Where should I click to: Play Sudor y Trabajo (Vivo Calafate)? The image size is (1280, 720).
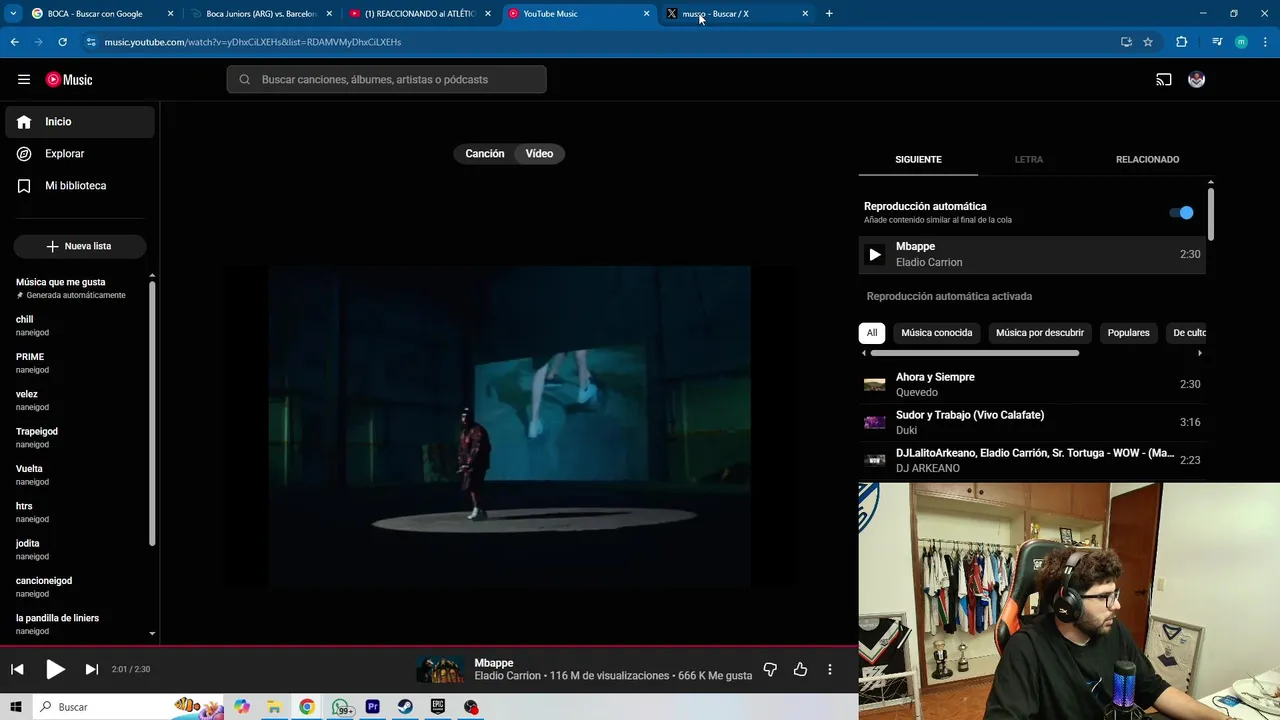[x=1032, y=422]
